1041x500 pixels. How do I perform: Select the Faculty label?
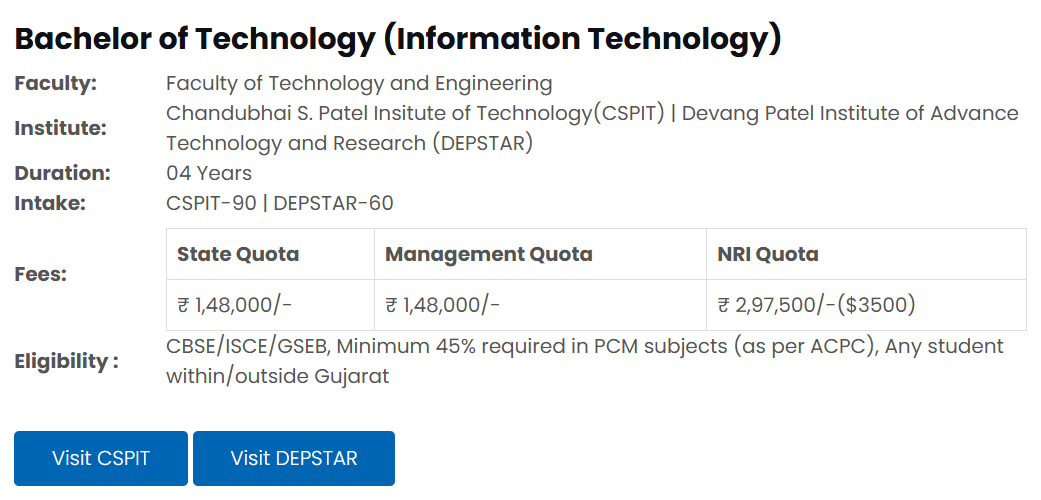click(x=55, y=83)
